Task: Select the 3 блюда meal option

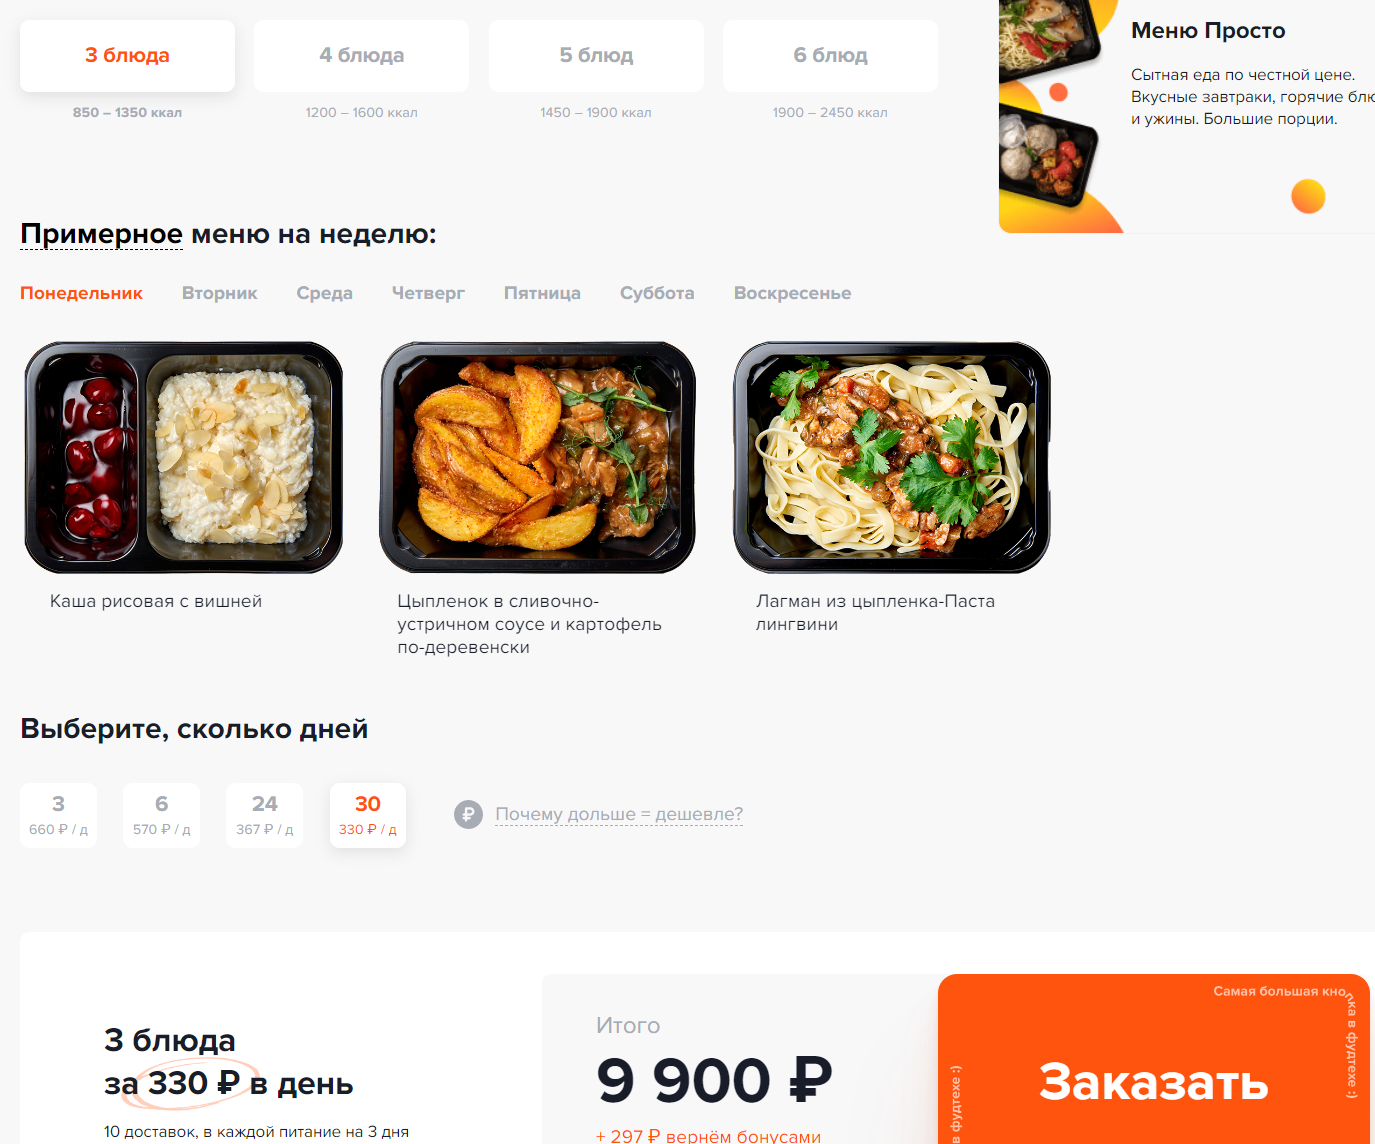Action: pyautogui.click(x=127, y=56)
